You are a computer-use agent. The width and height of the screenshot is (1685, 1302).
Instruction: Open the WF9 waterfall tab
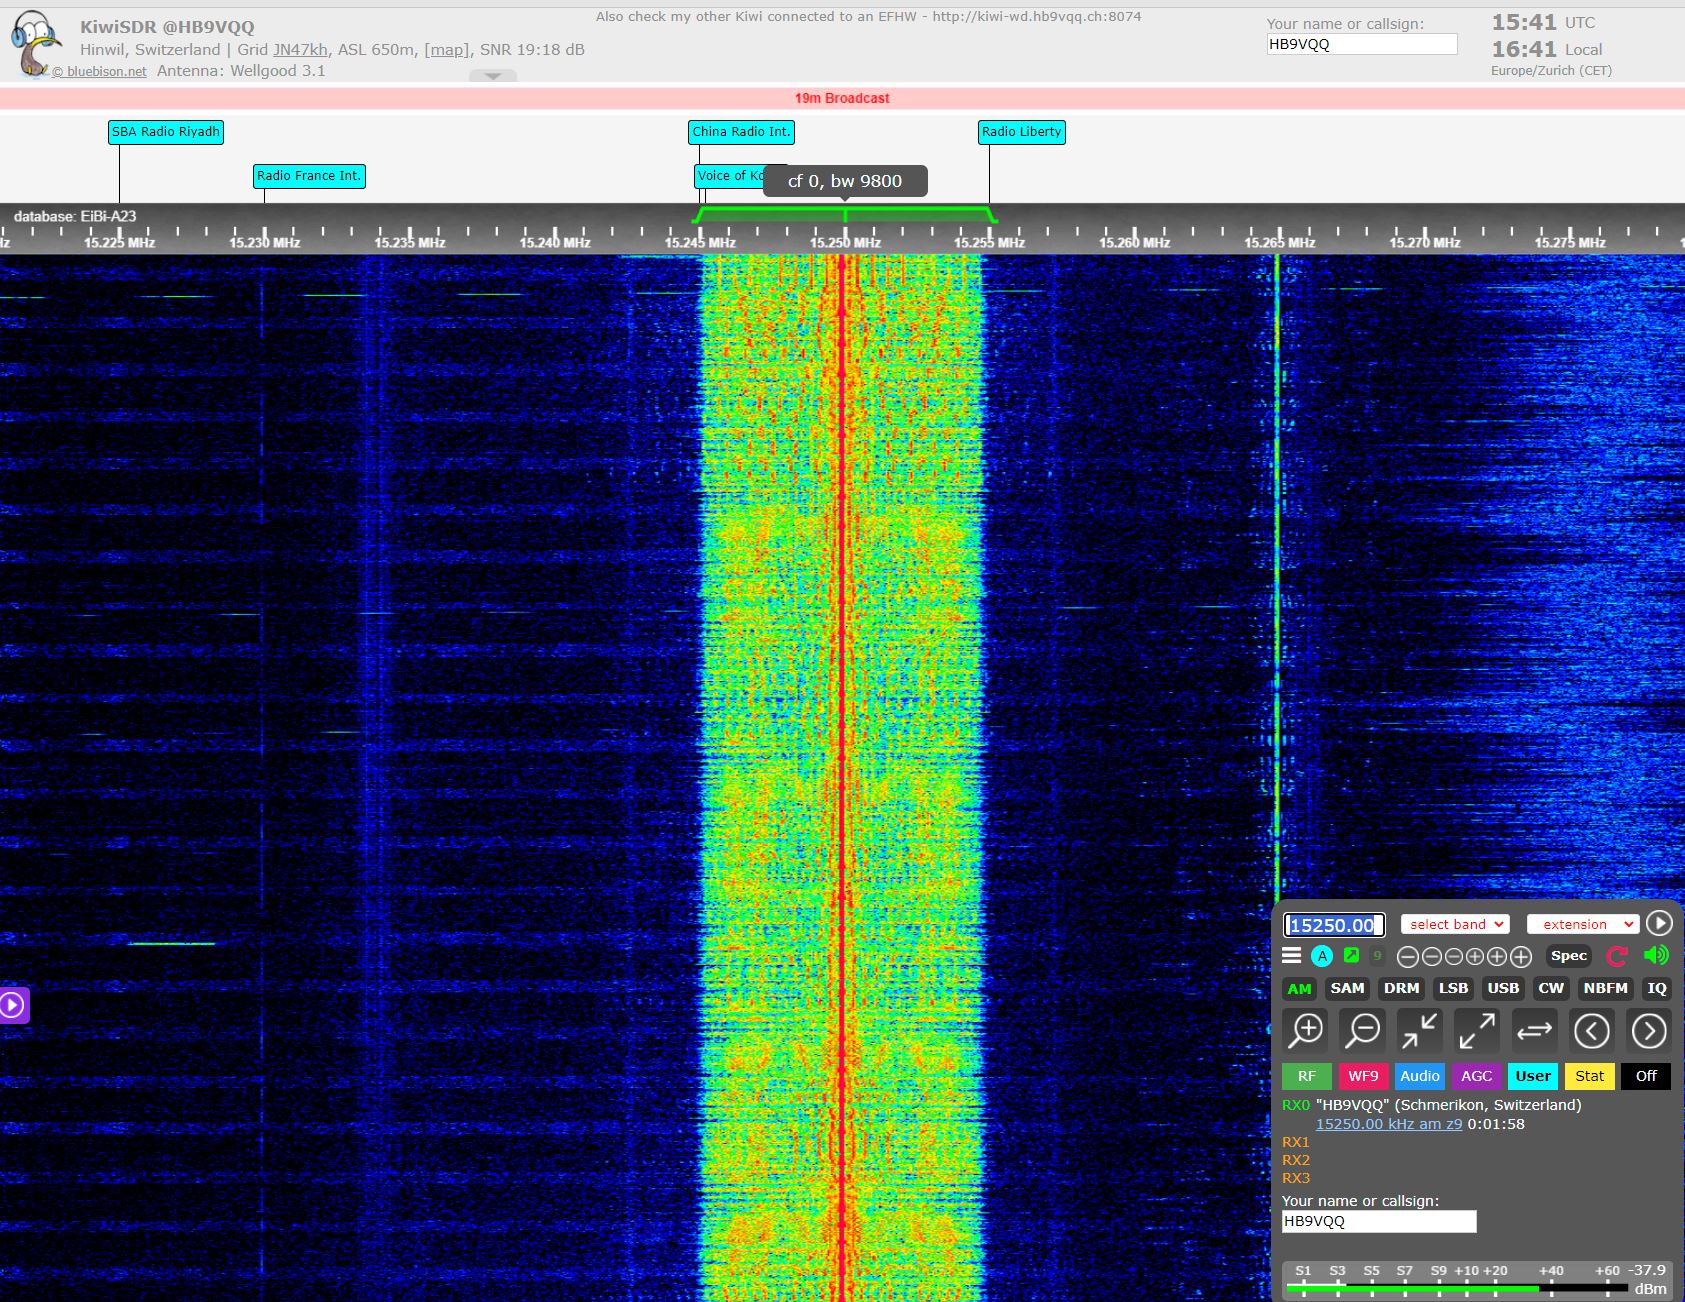click(x=1363, y=1076)
